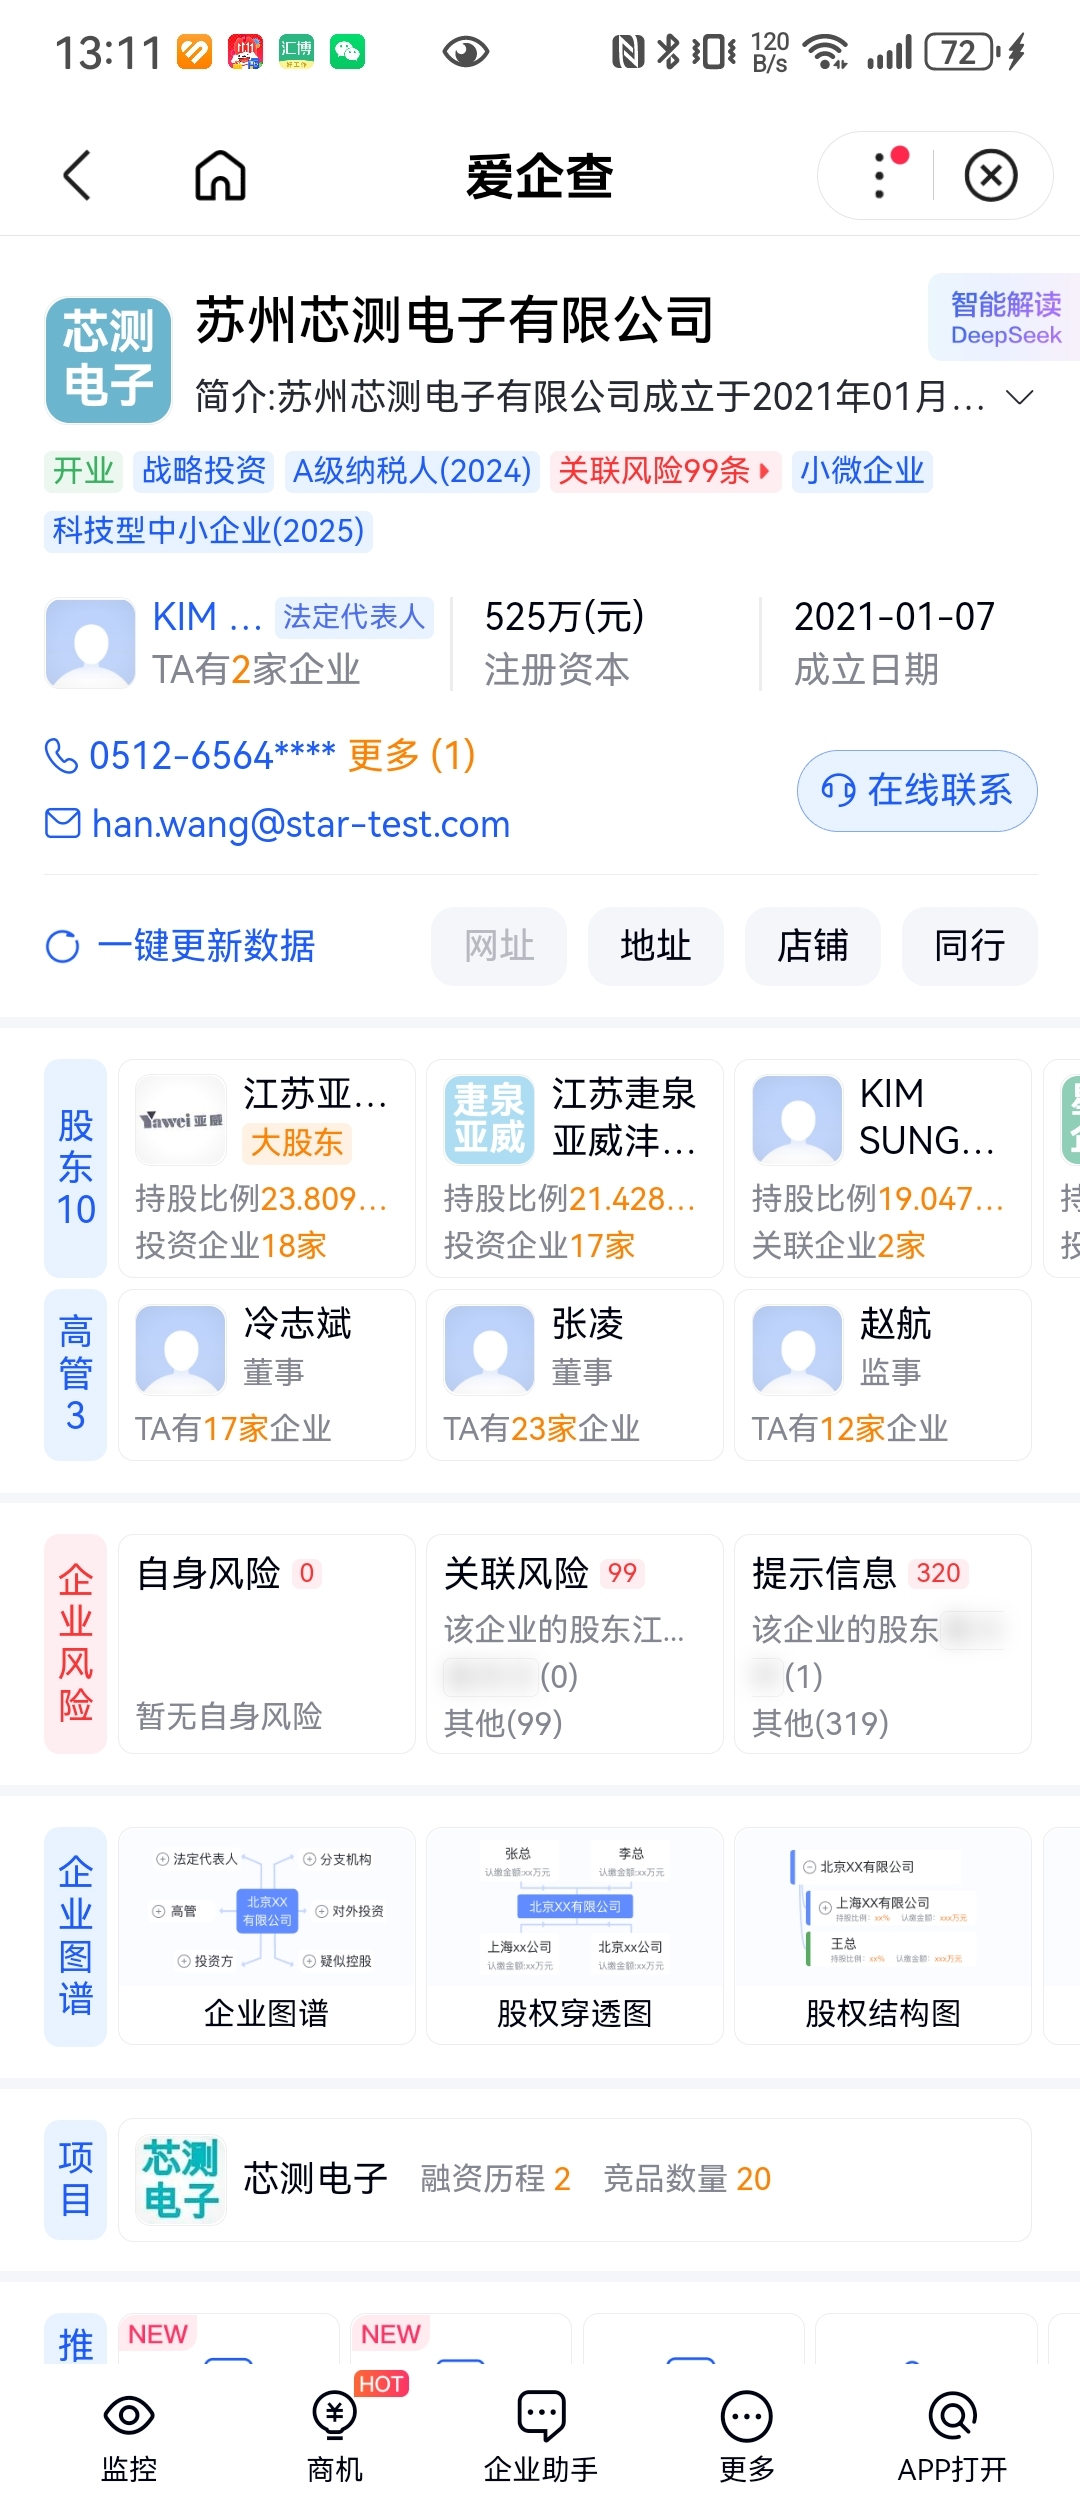Tap the Wi-Fi status icon

(x=826, y=51)
